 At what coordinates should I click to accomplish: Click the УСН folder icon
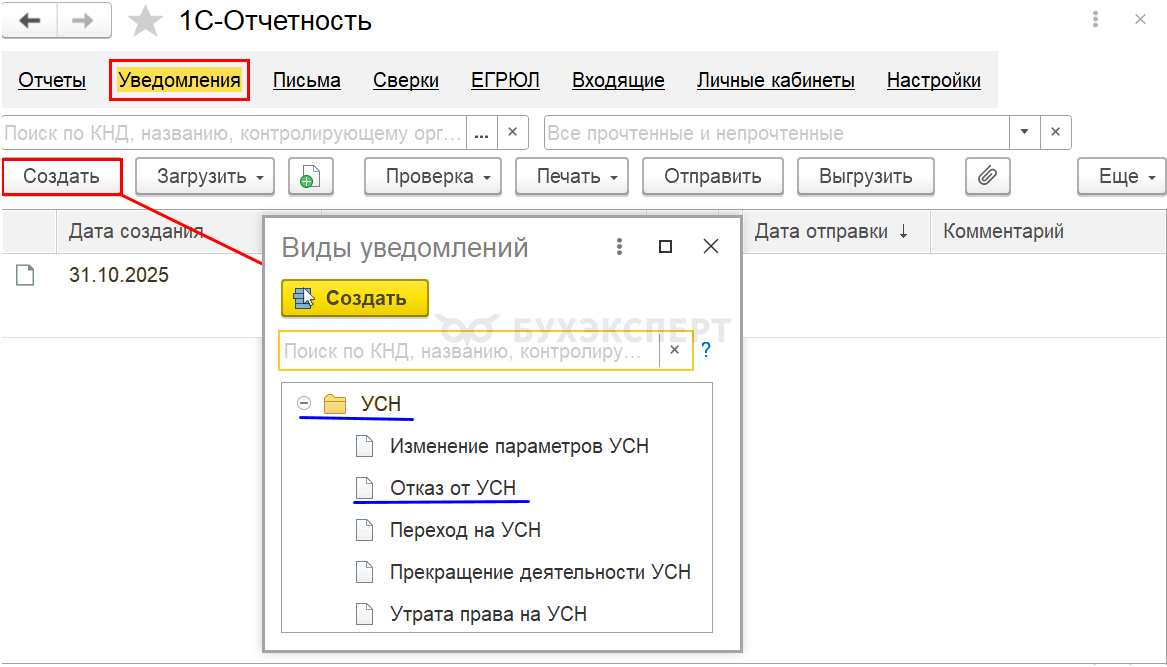pyautogui.click(x=336, y=404)
